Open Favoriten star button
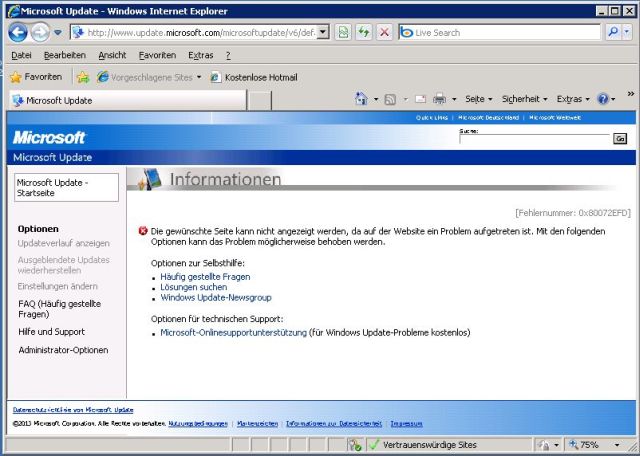The width and height of the screenshot is (640, 456). coord(35,77)
